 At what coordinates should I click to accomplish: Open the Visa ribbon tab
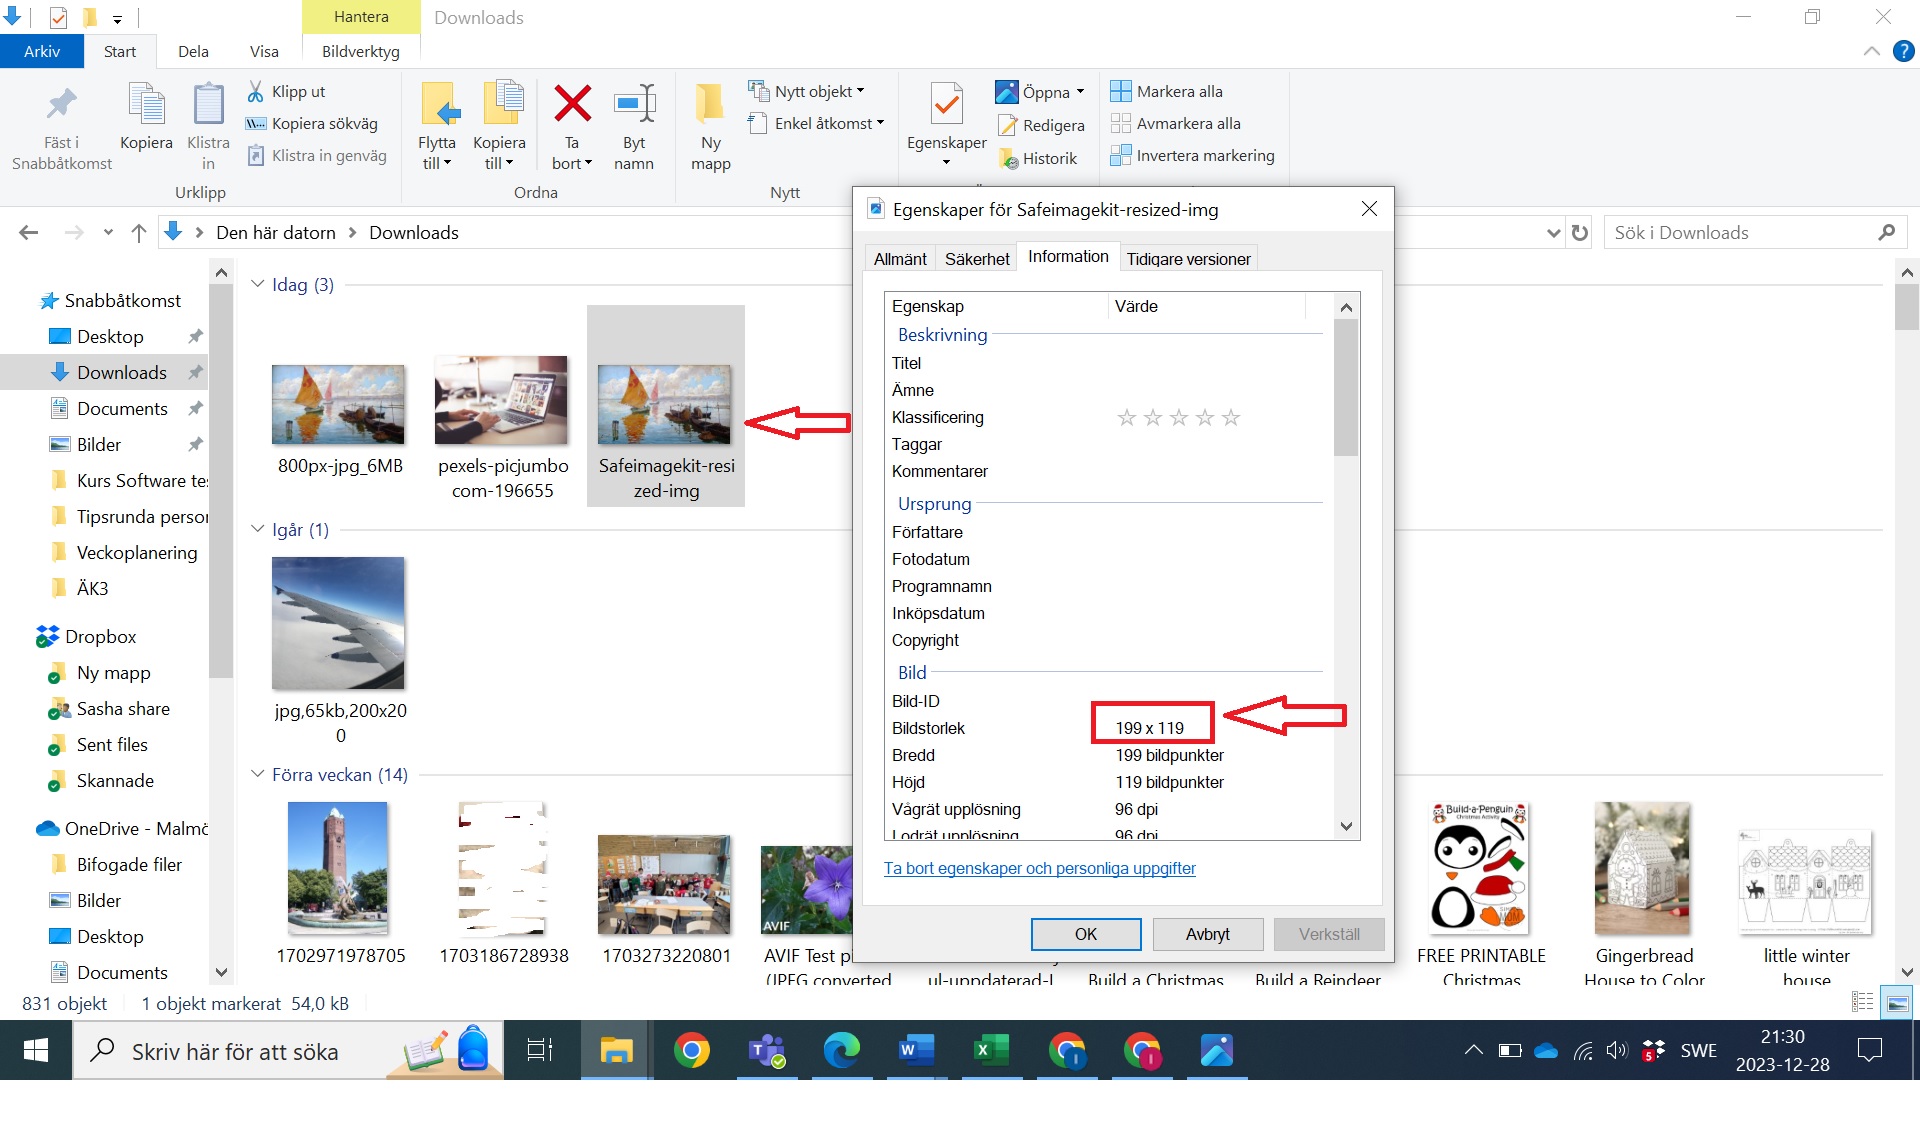click(x=264, y=51)
